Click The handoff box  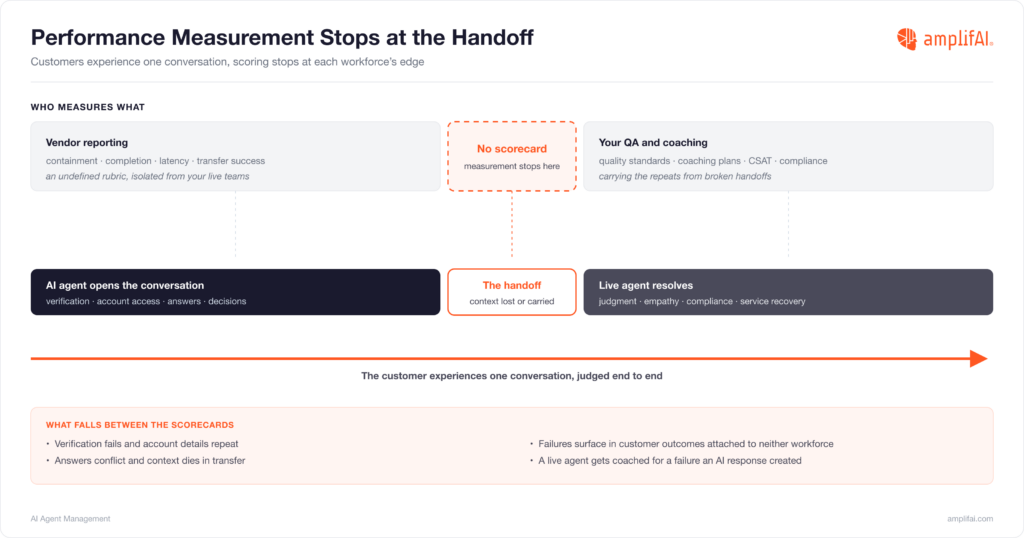click(x=512, y=292)
